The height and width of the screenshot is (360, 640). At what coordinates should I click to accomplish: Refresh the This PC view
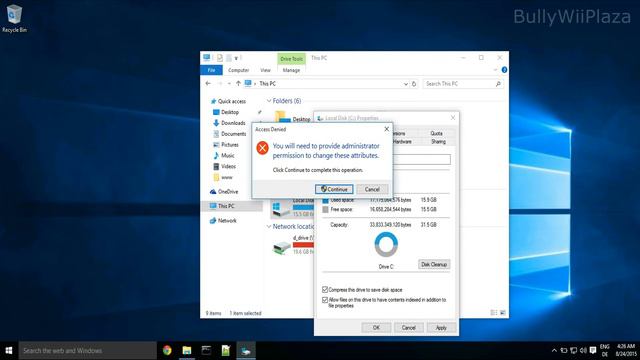point(414,84)
